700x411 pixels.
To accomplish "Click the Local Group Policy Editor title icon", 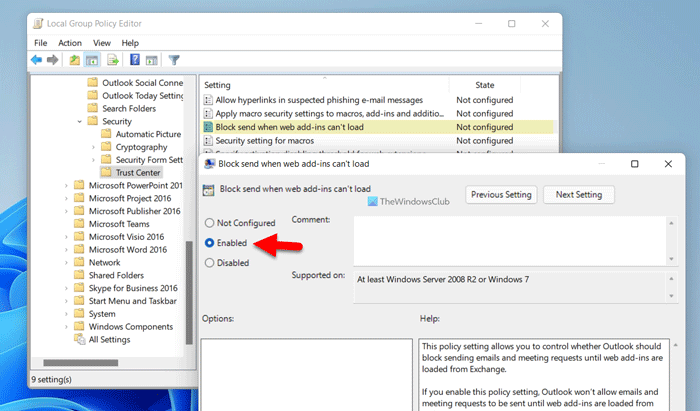I will click(38, 23).
